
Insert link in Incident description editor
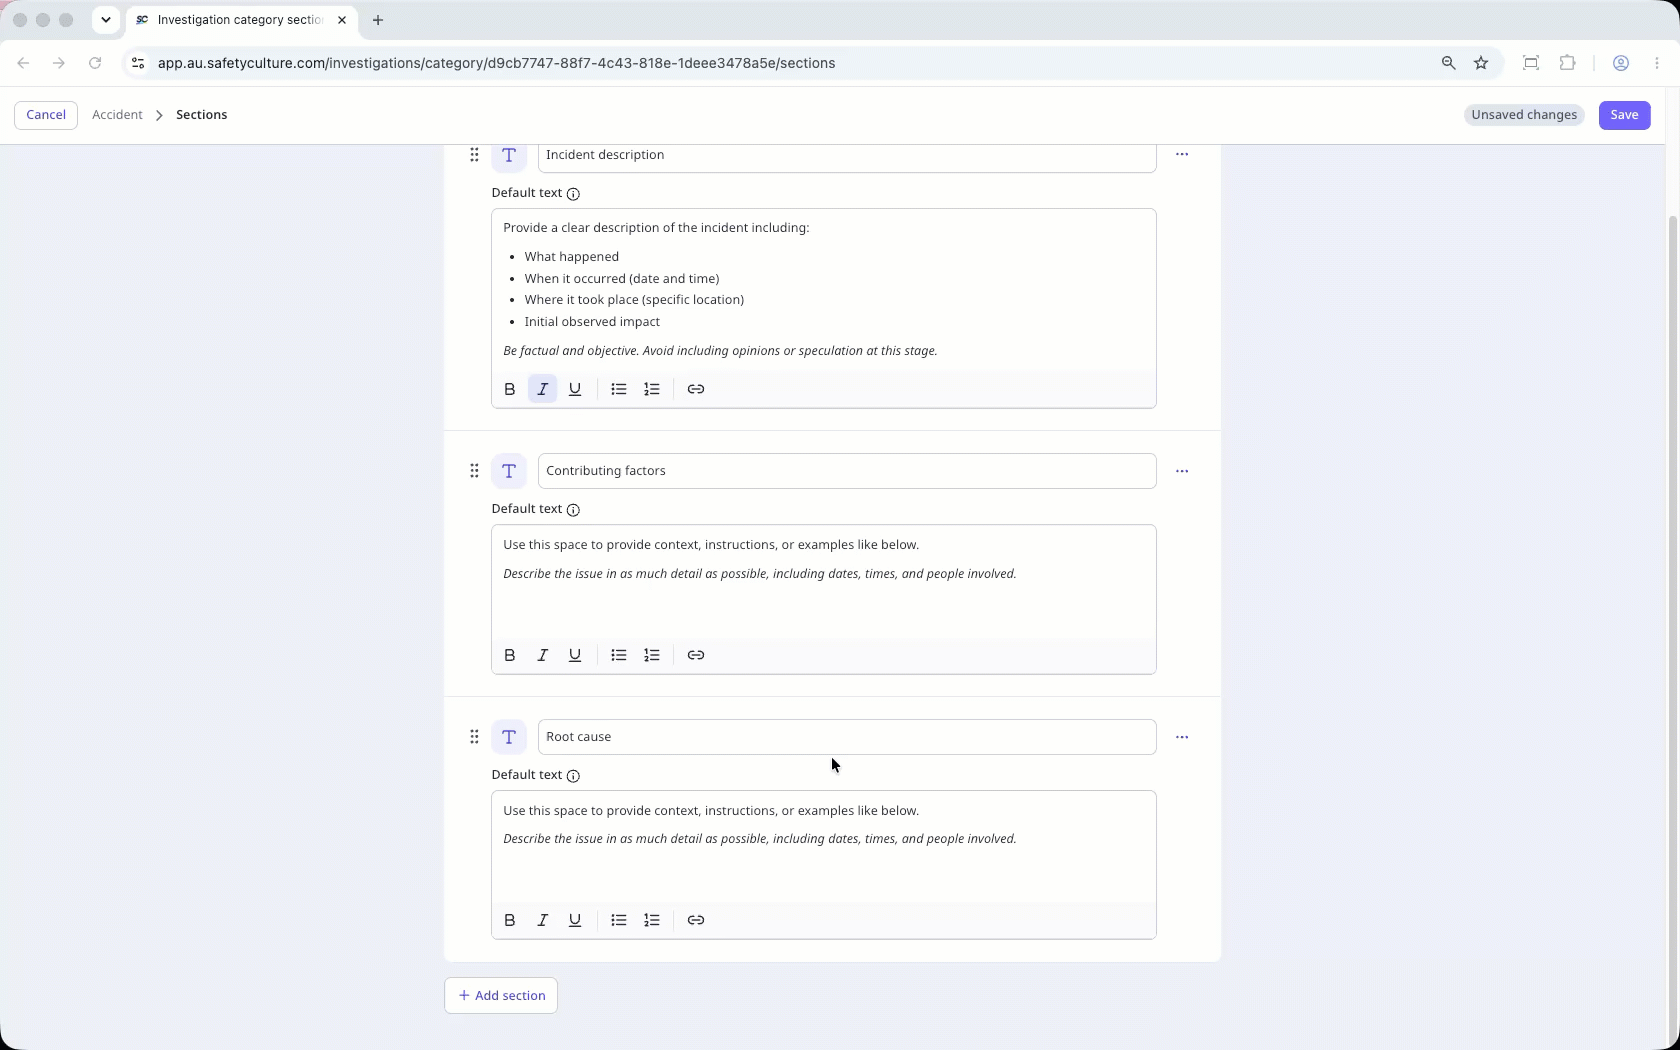pos(696,389)
